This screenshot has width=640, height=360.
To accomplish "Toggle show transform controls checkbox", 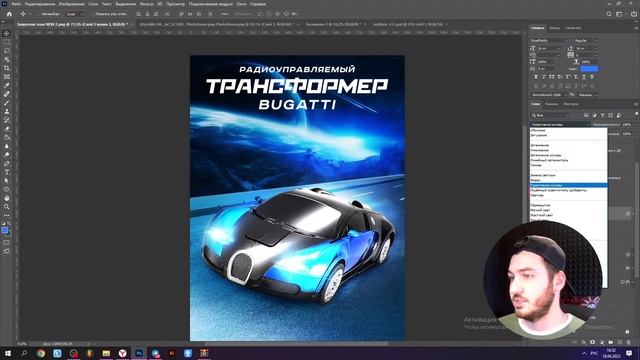I will pos(92,14).
